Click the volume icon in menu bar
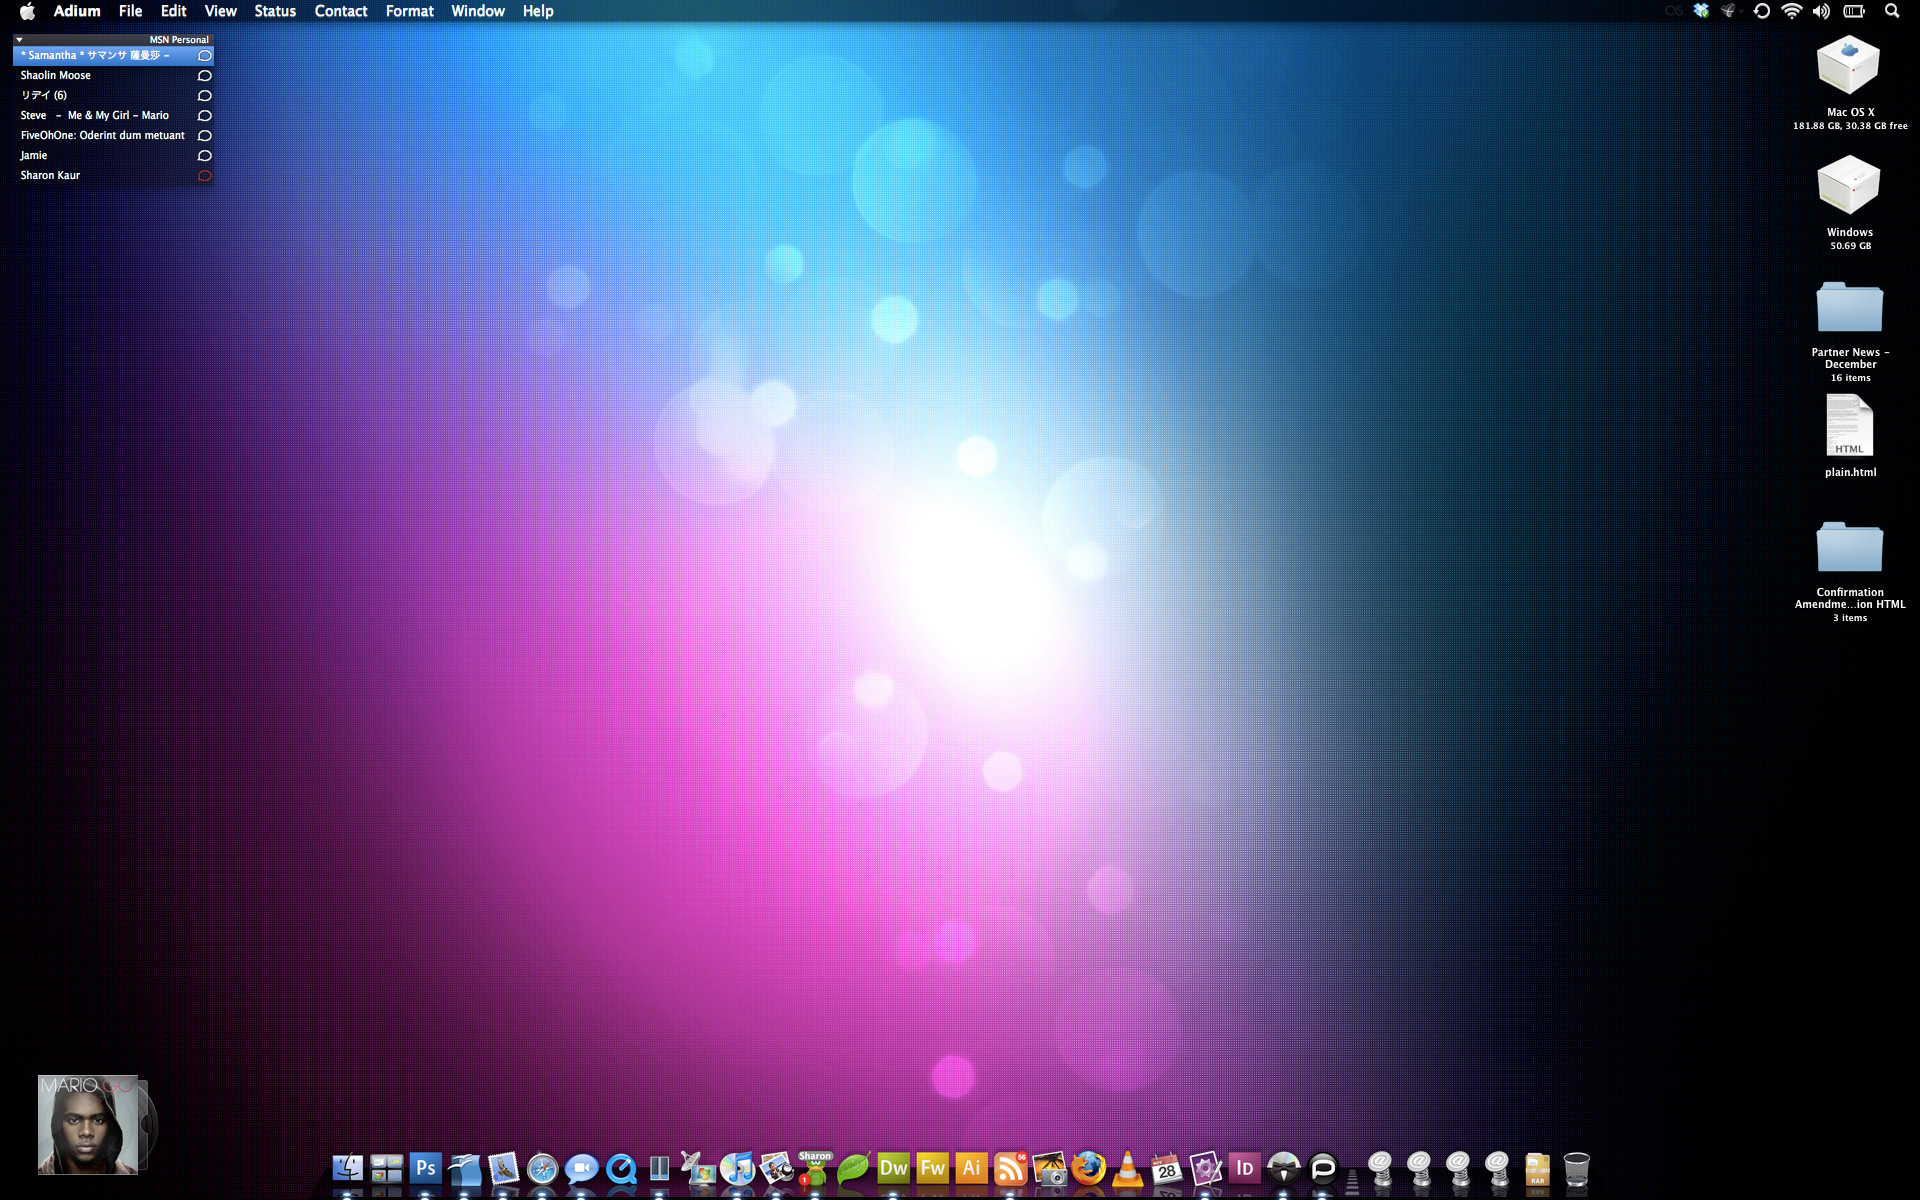 point(1821,11)
